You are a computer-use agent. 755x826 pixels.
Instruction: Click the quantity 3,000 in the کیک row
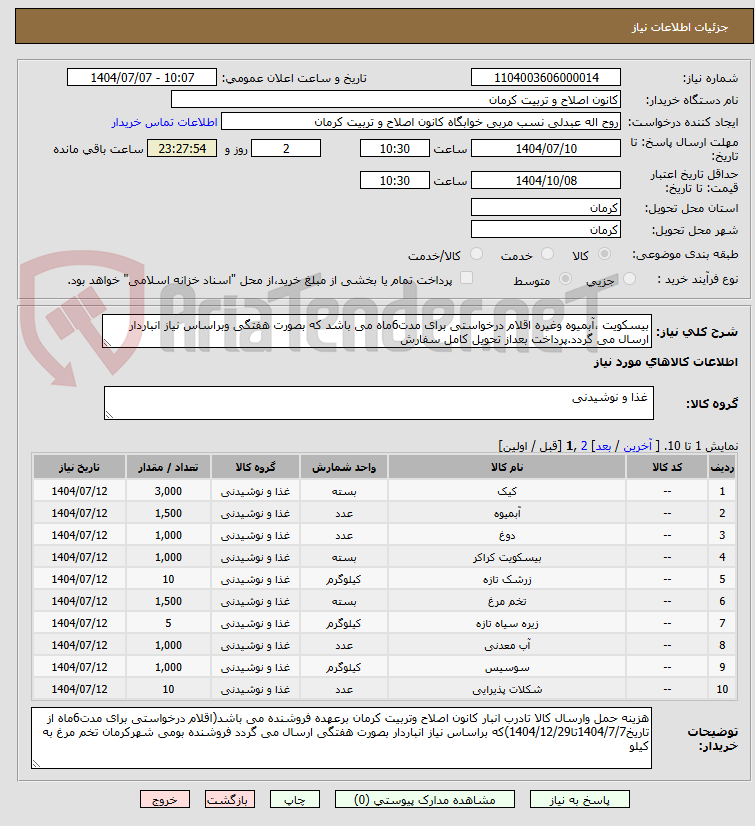click(169, 491)
